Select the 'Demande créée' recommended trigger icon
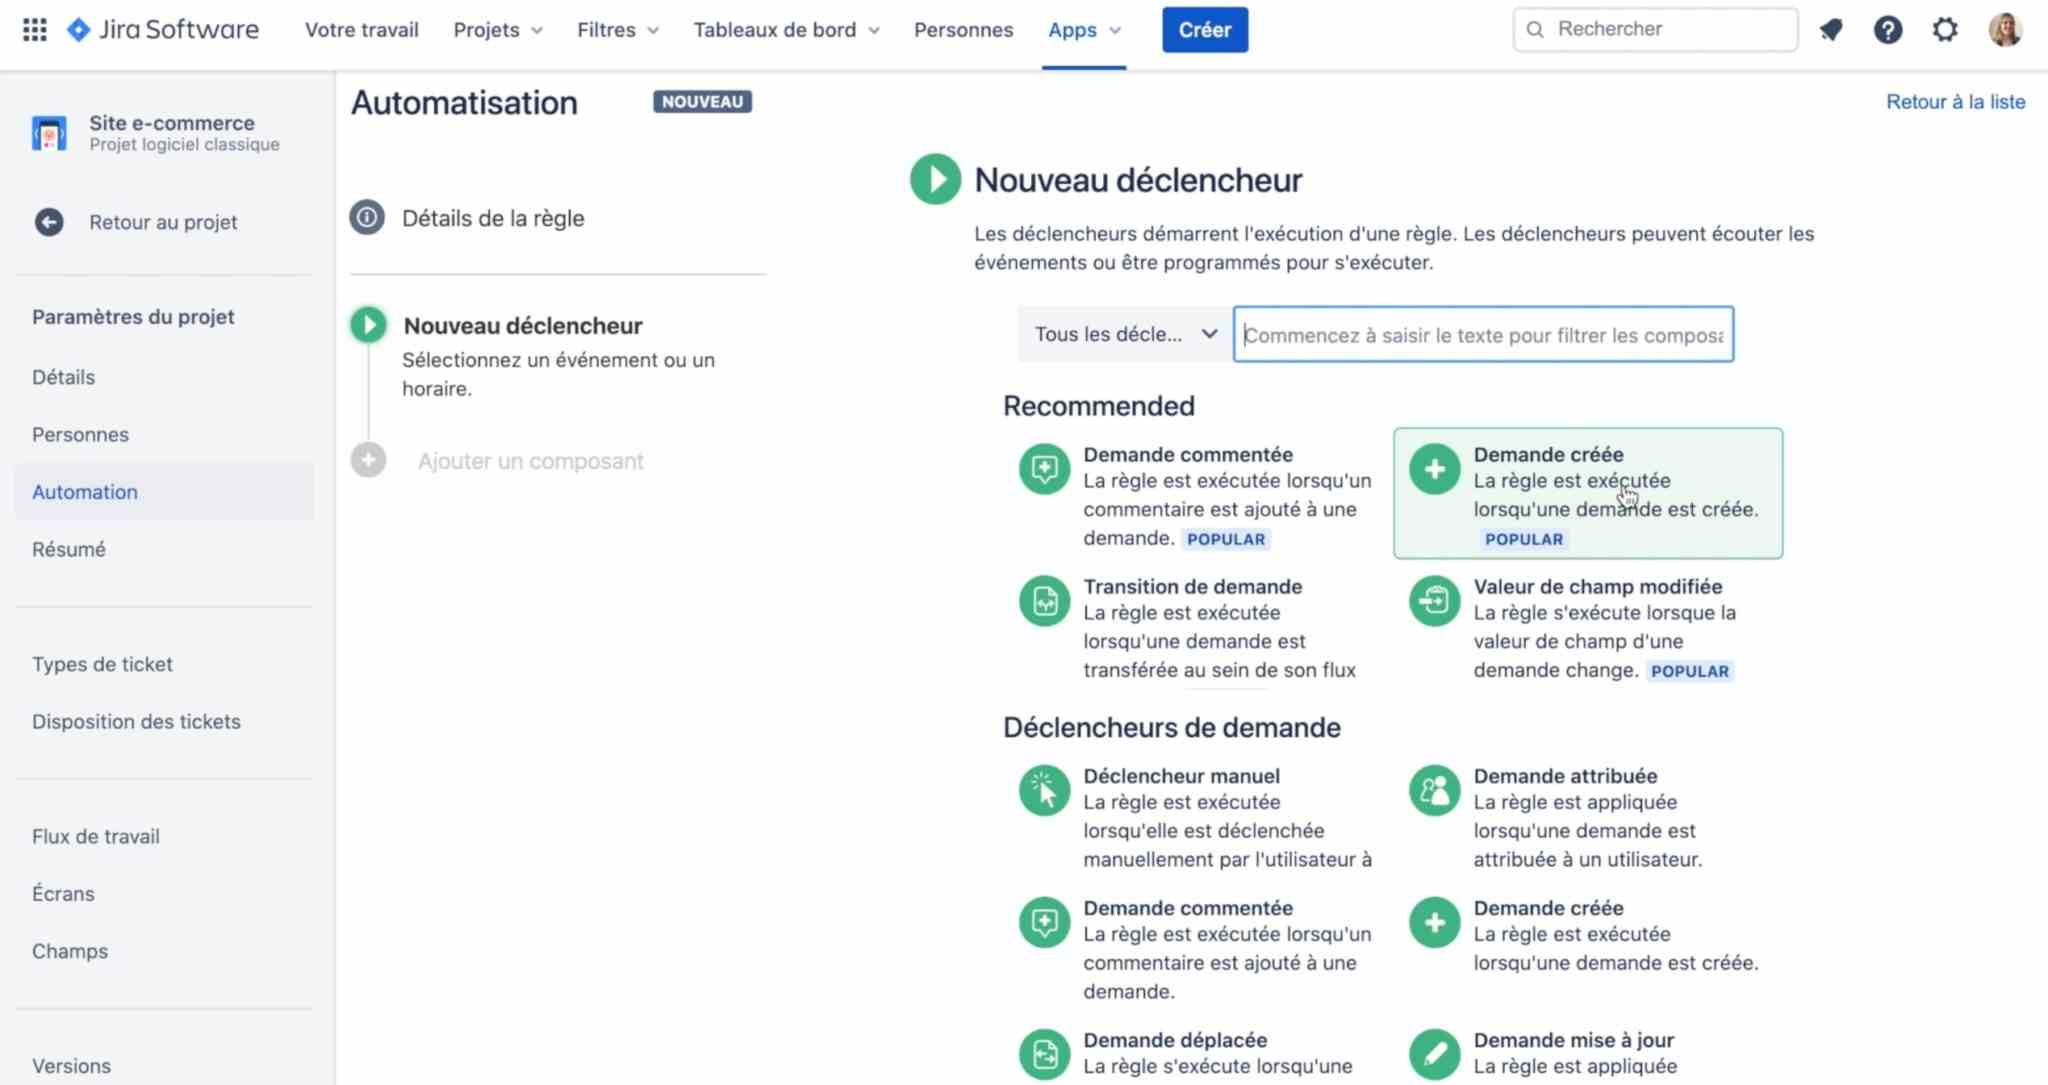The height and width of the screenshot is (1085, 2048). coord(1434,467)
